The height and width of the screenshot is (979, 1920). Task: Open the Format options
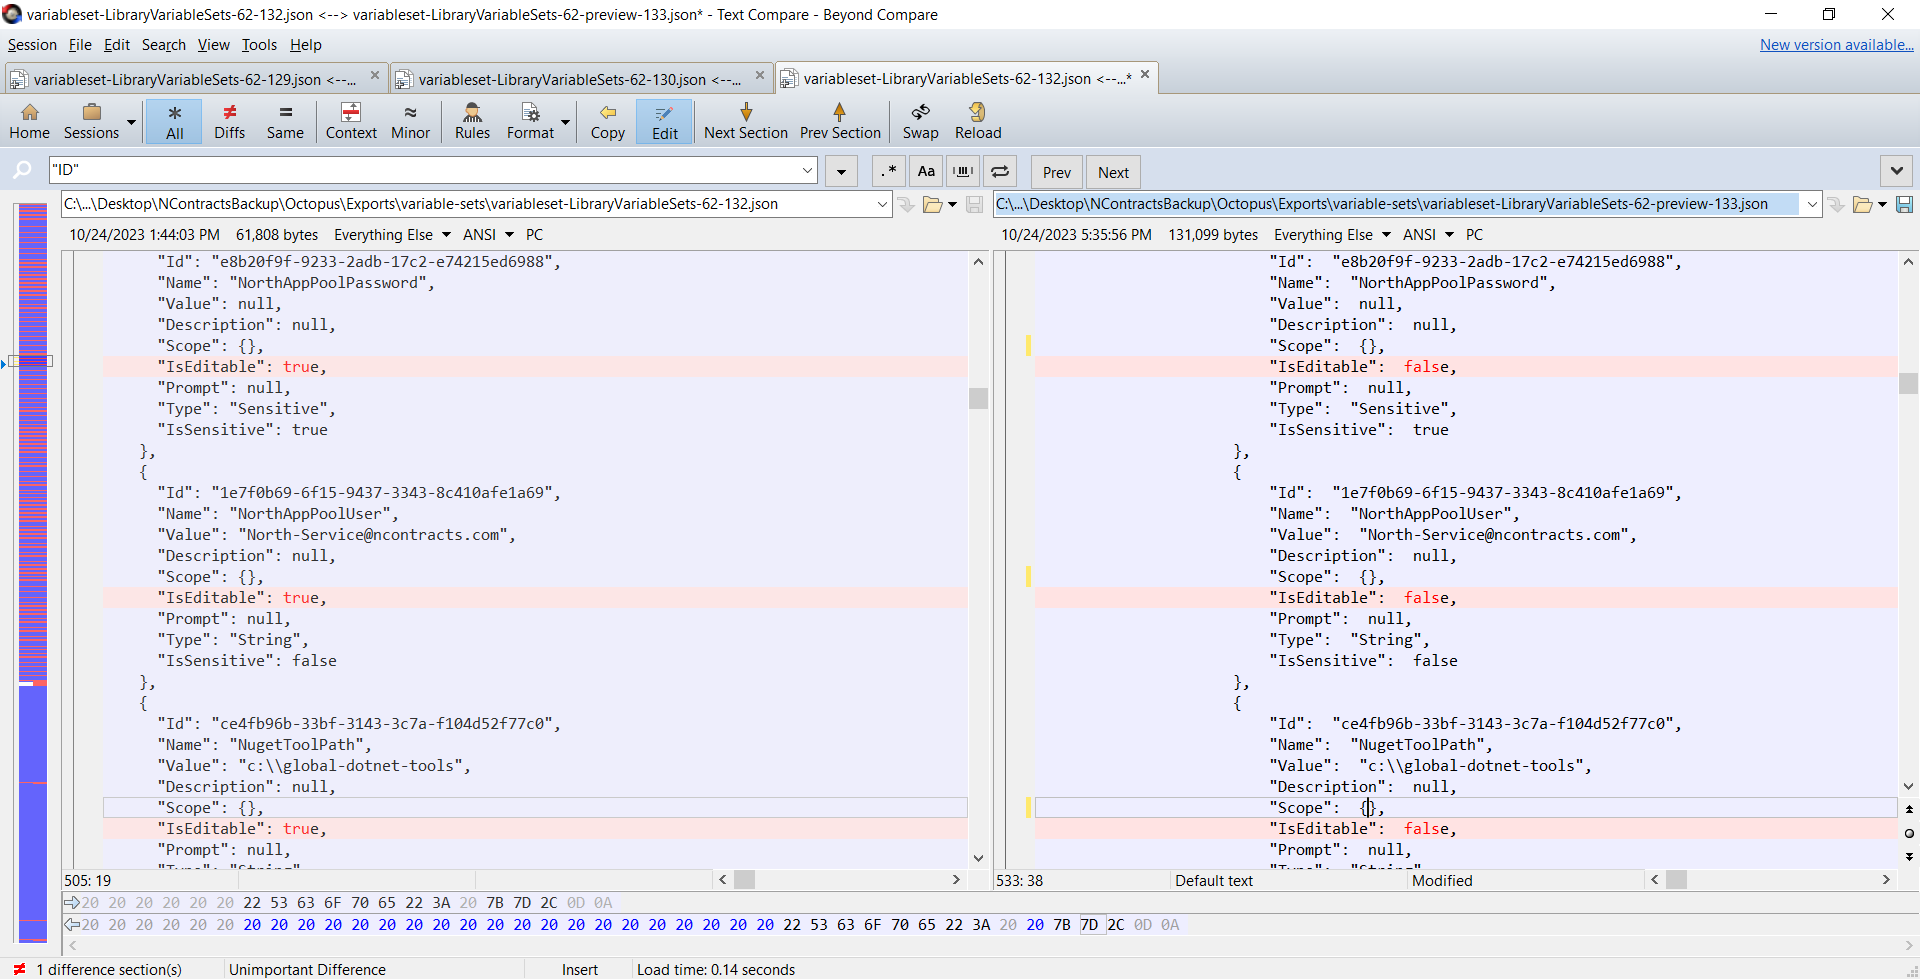click(x=530, y=121)
